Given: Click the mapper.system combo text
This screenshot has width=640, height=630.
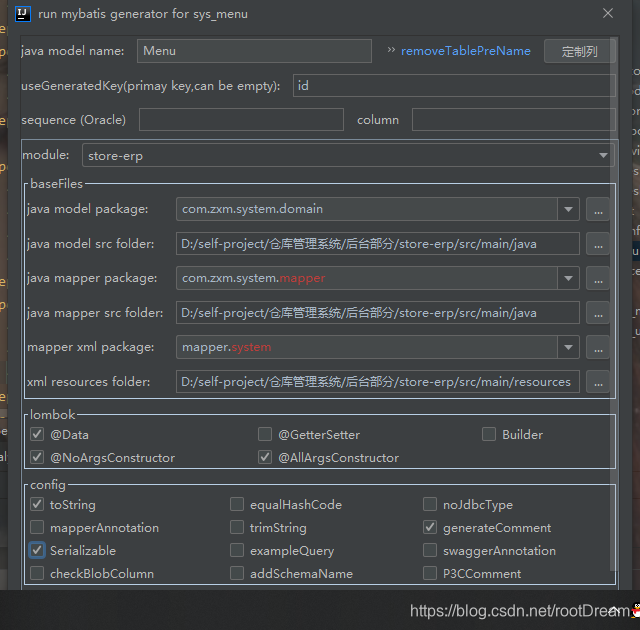Looking at the screenshot, I should tap(227, 347).
